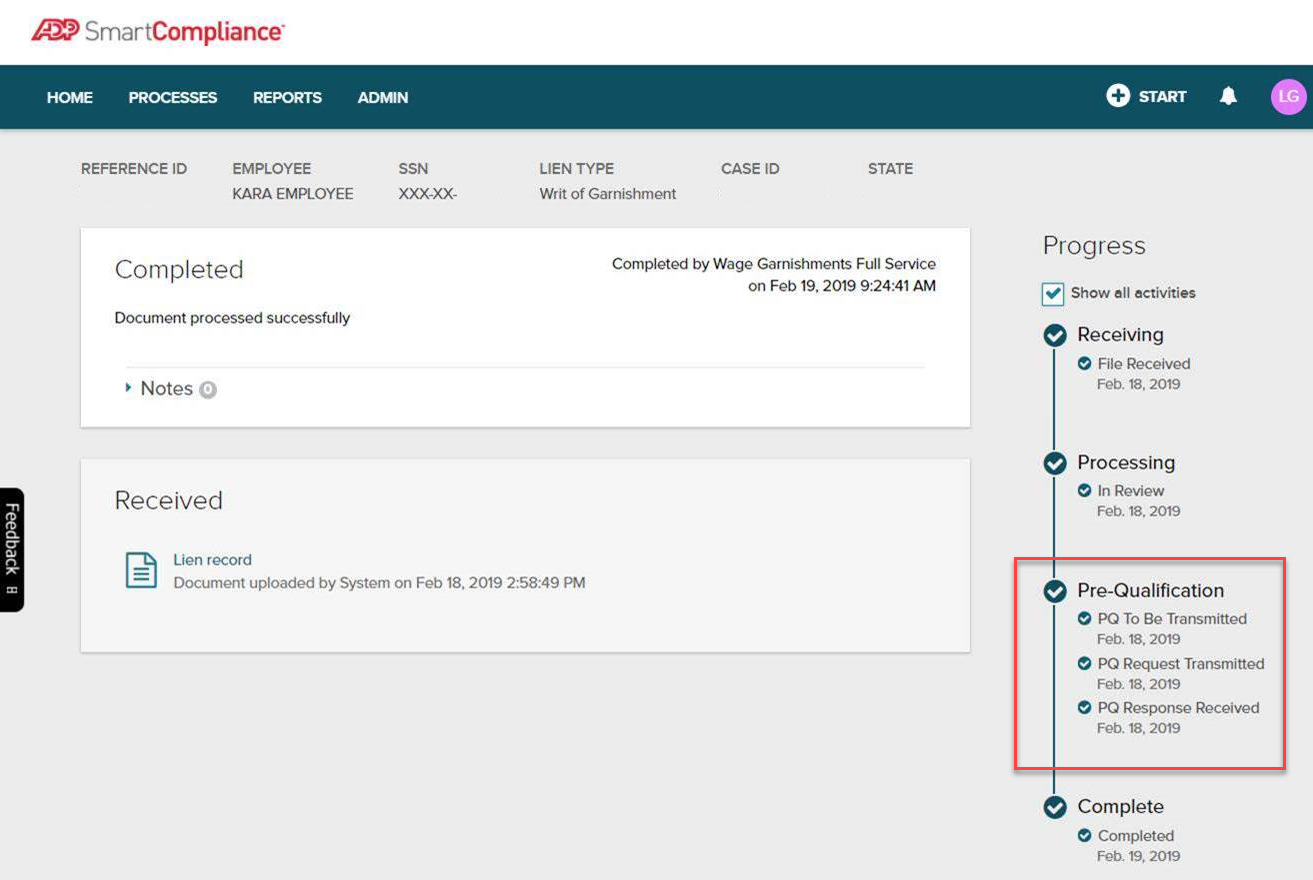Click the REFERENCE ID header
Viewport: 1313px width, 880px height.
(134, 169)
